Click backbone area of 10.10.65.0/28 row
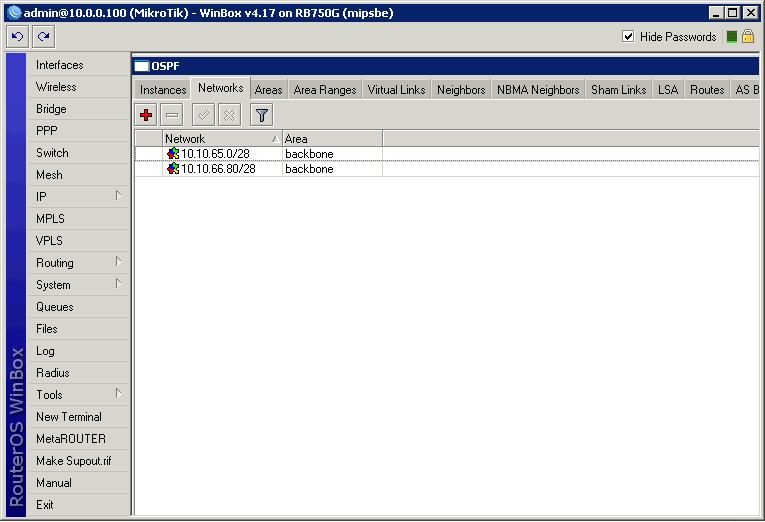Screen dimensions: 765x522 tap(309, 154)
